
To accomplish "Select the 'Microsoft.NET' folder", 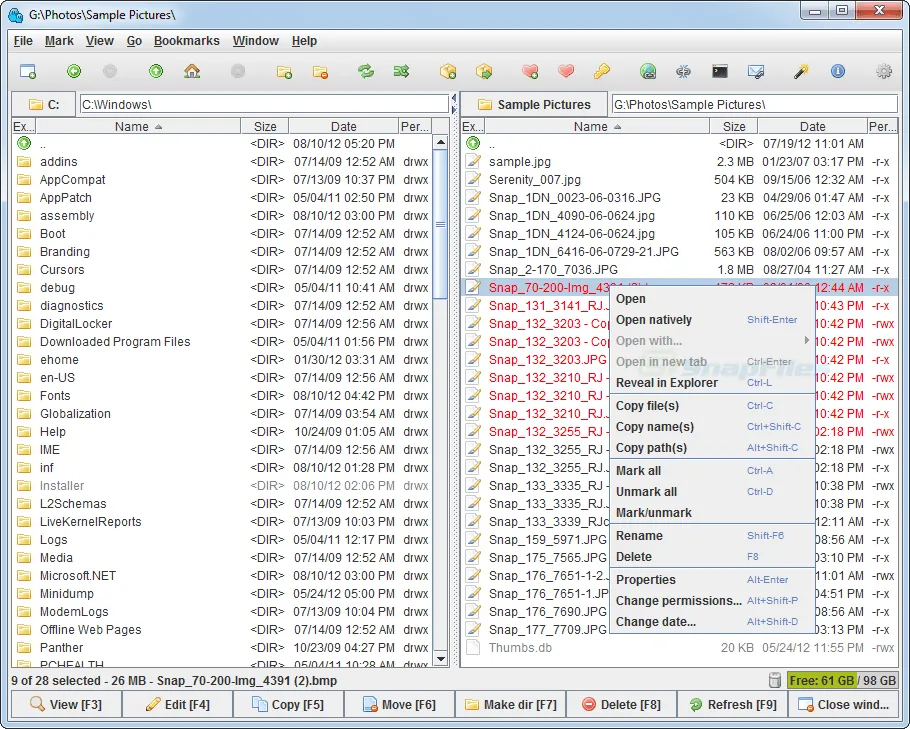I will 222,575.
